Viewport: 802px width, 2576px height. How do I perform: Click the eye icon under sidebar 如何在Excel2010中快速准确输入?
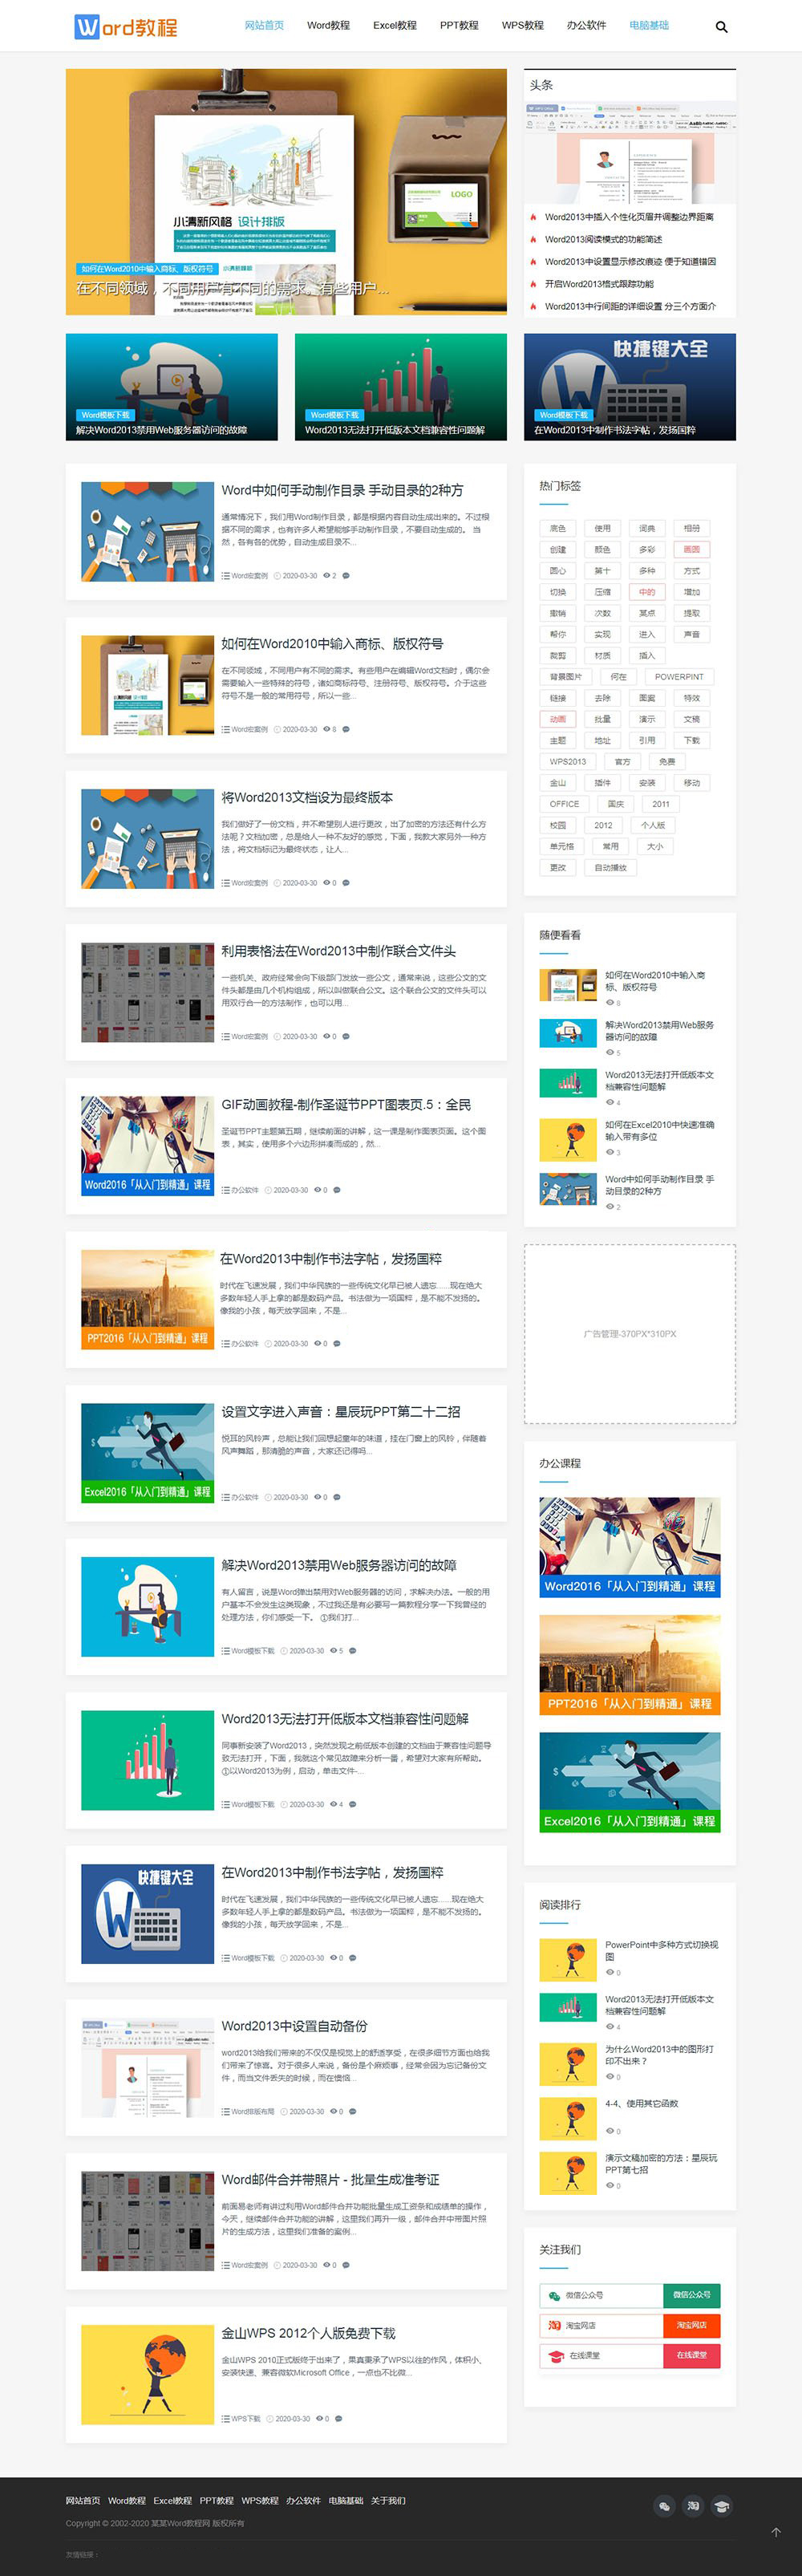[610, 1152]
